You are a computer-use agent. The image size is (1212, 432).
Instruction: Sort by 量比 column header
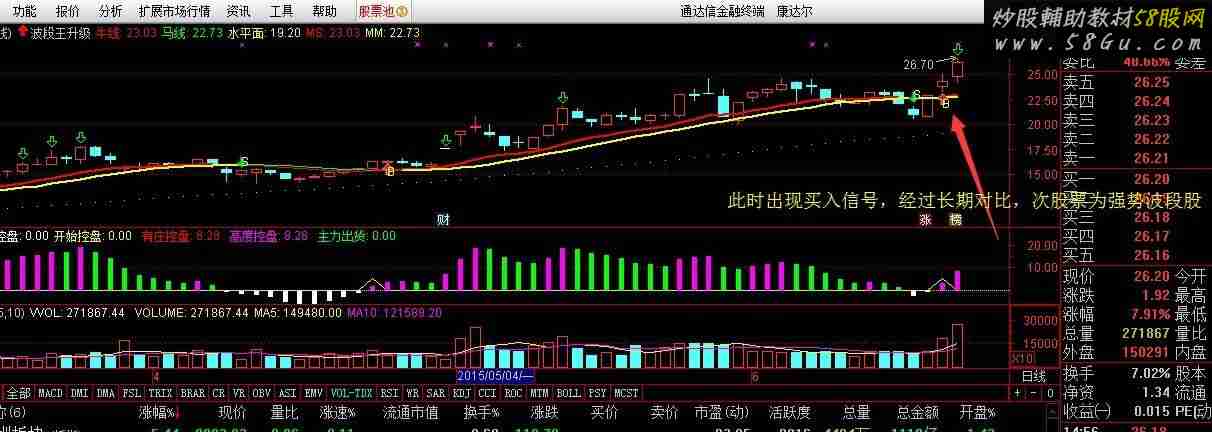285,411
